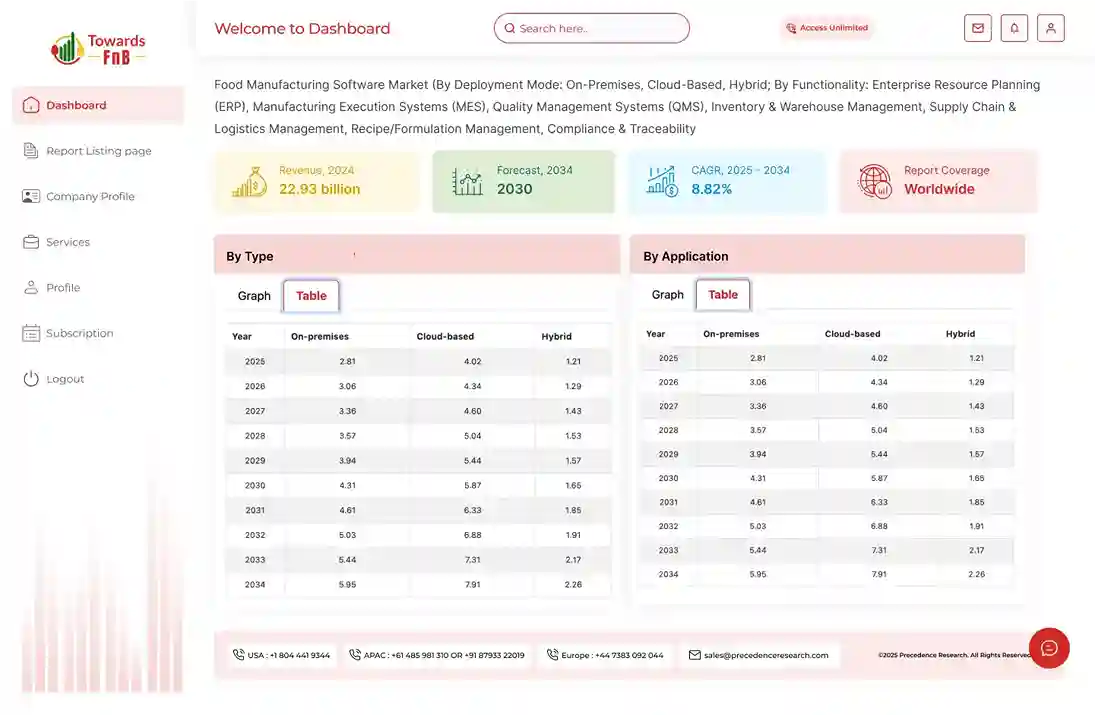
Task: Click the sales email address link
Action: coord(765,656)
